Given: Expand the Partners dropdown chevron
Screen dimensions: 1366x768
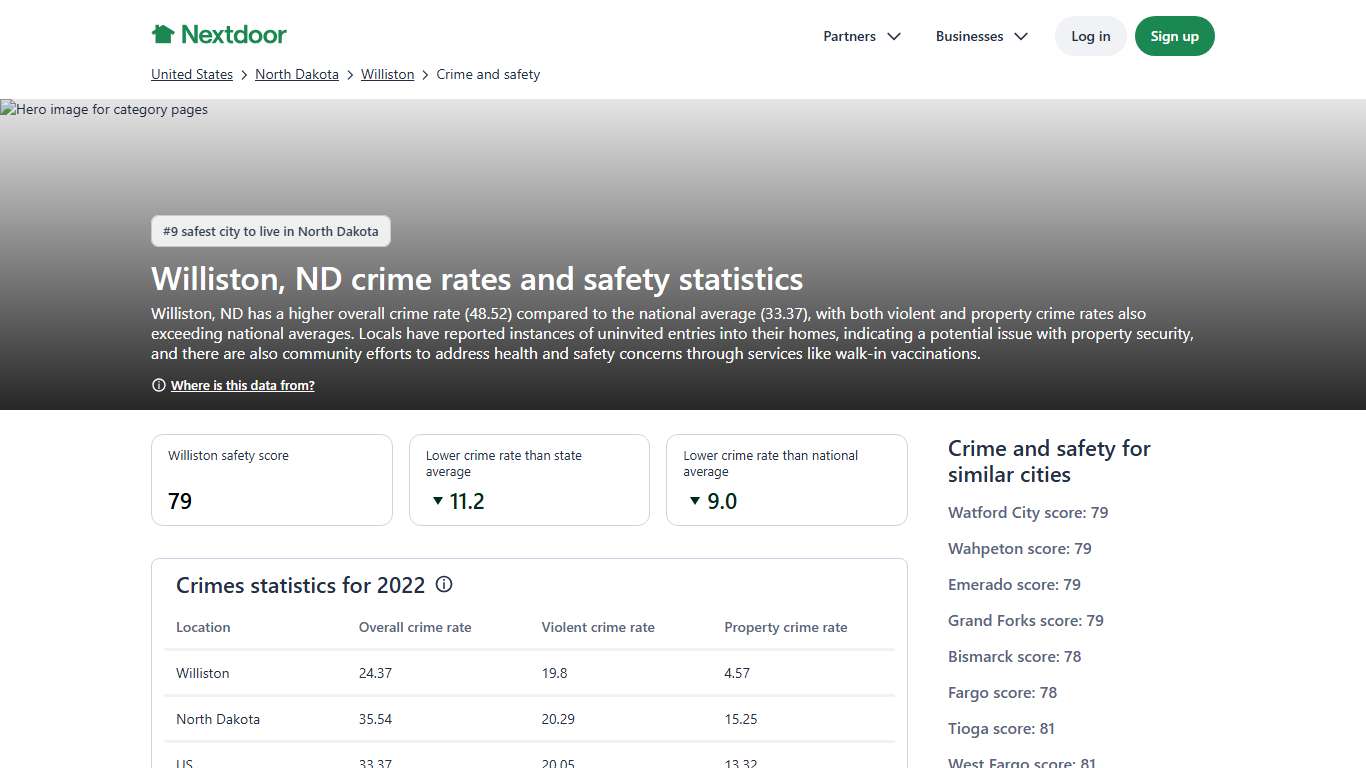Looking at the screenshot, I should tap(893, 36).
